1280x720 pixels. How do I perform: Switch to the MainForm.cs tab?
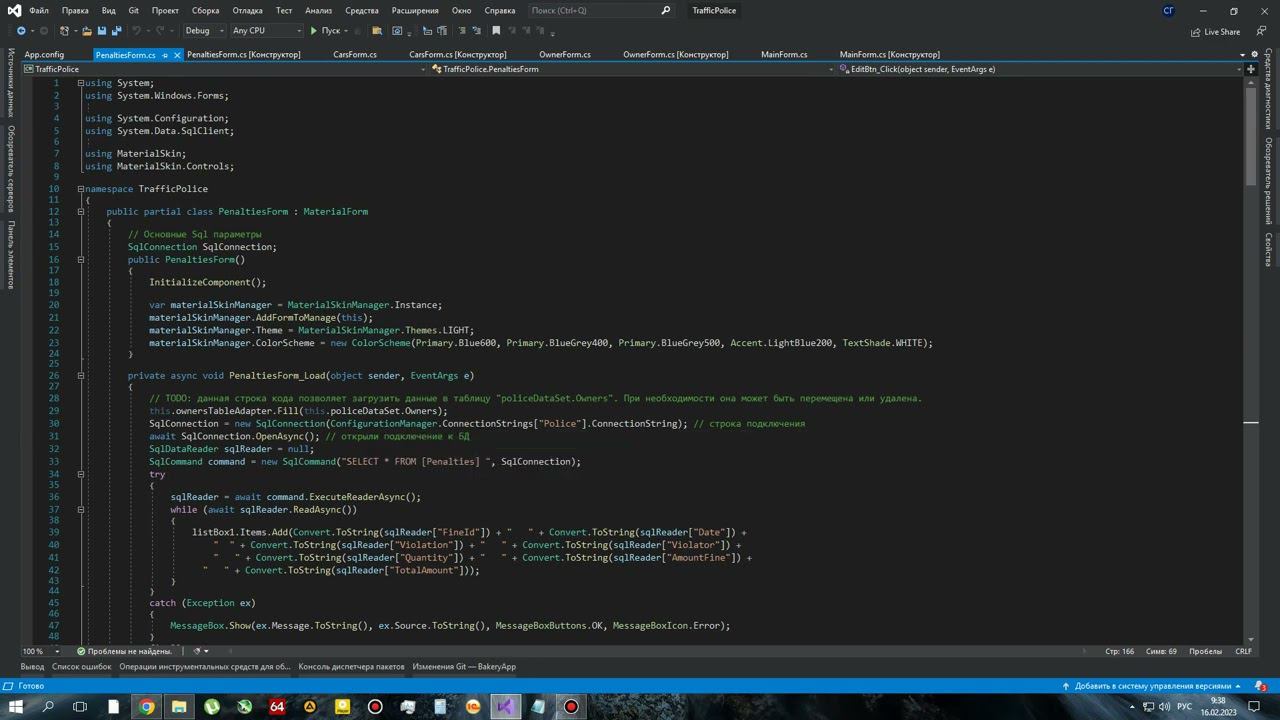coord(784,54)
